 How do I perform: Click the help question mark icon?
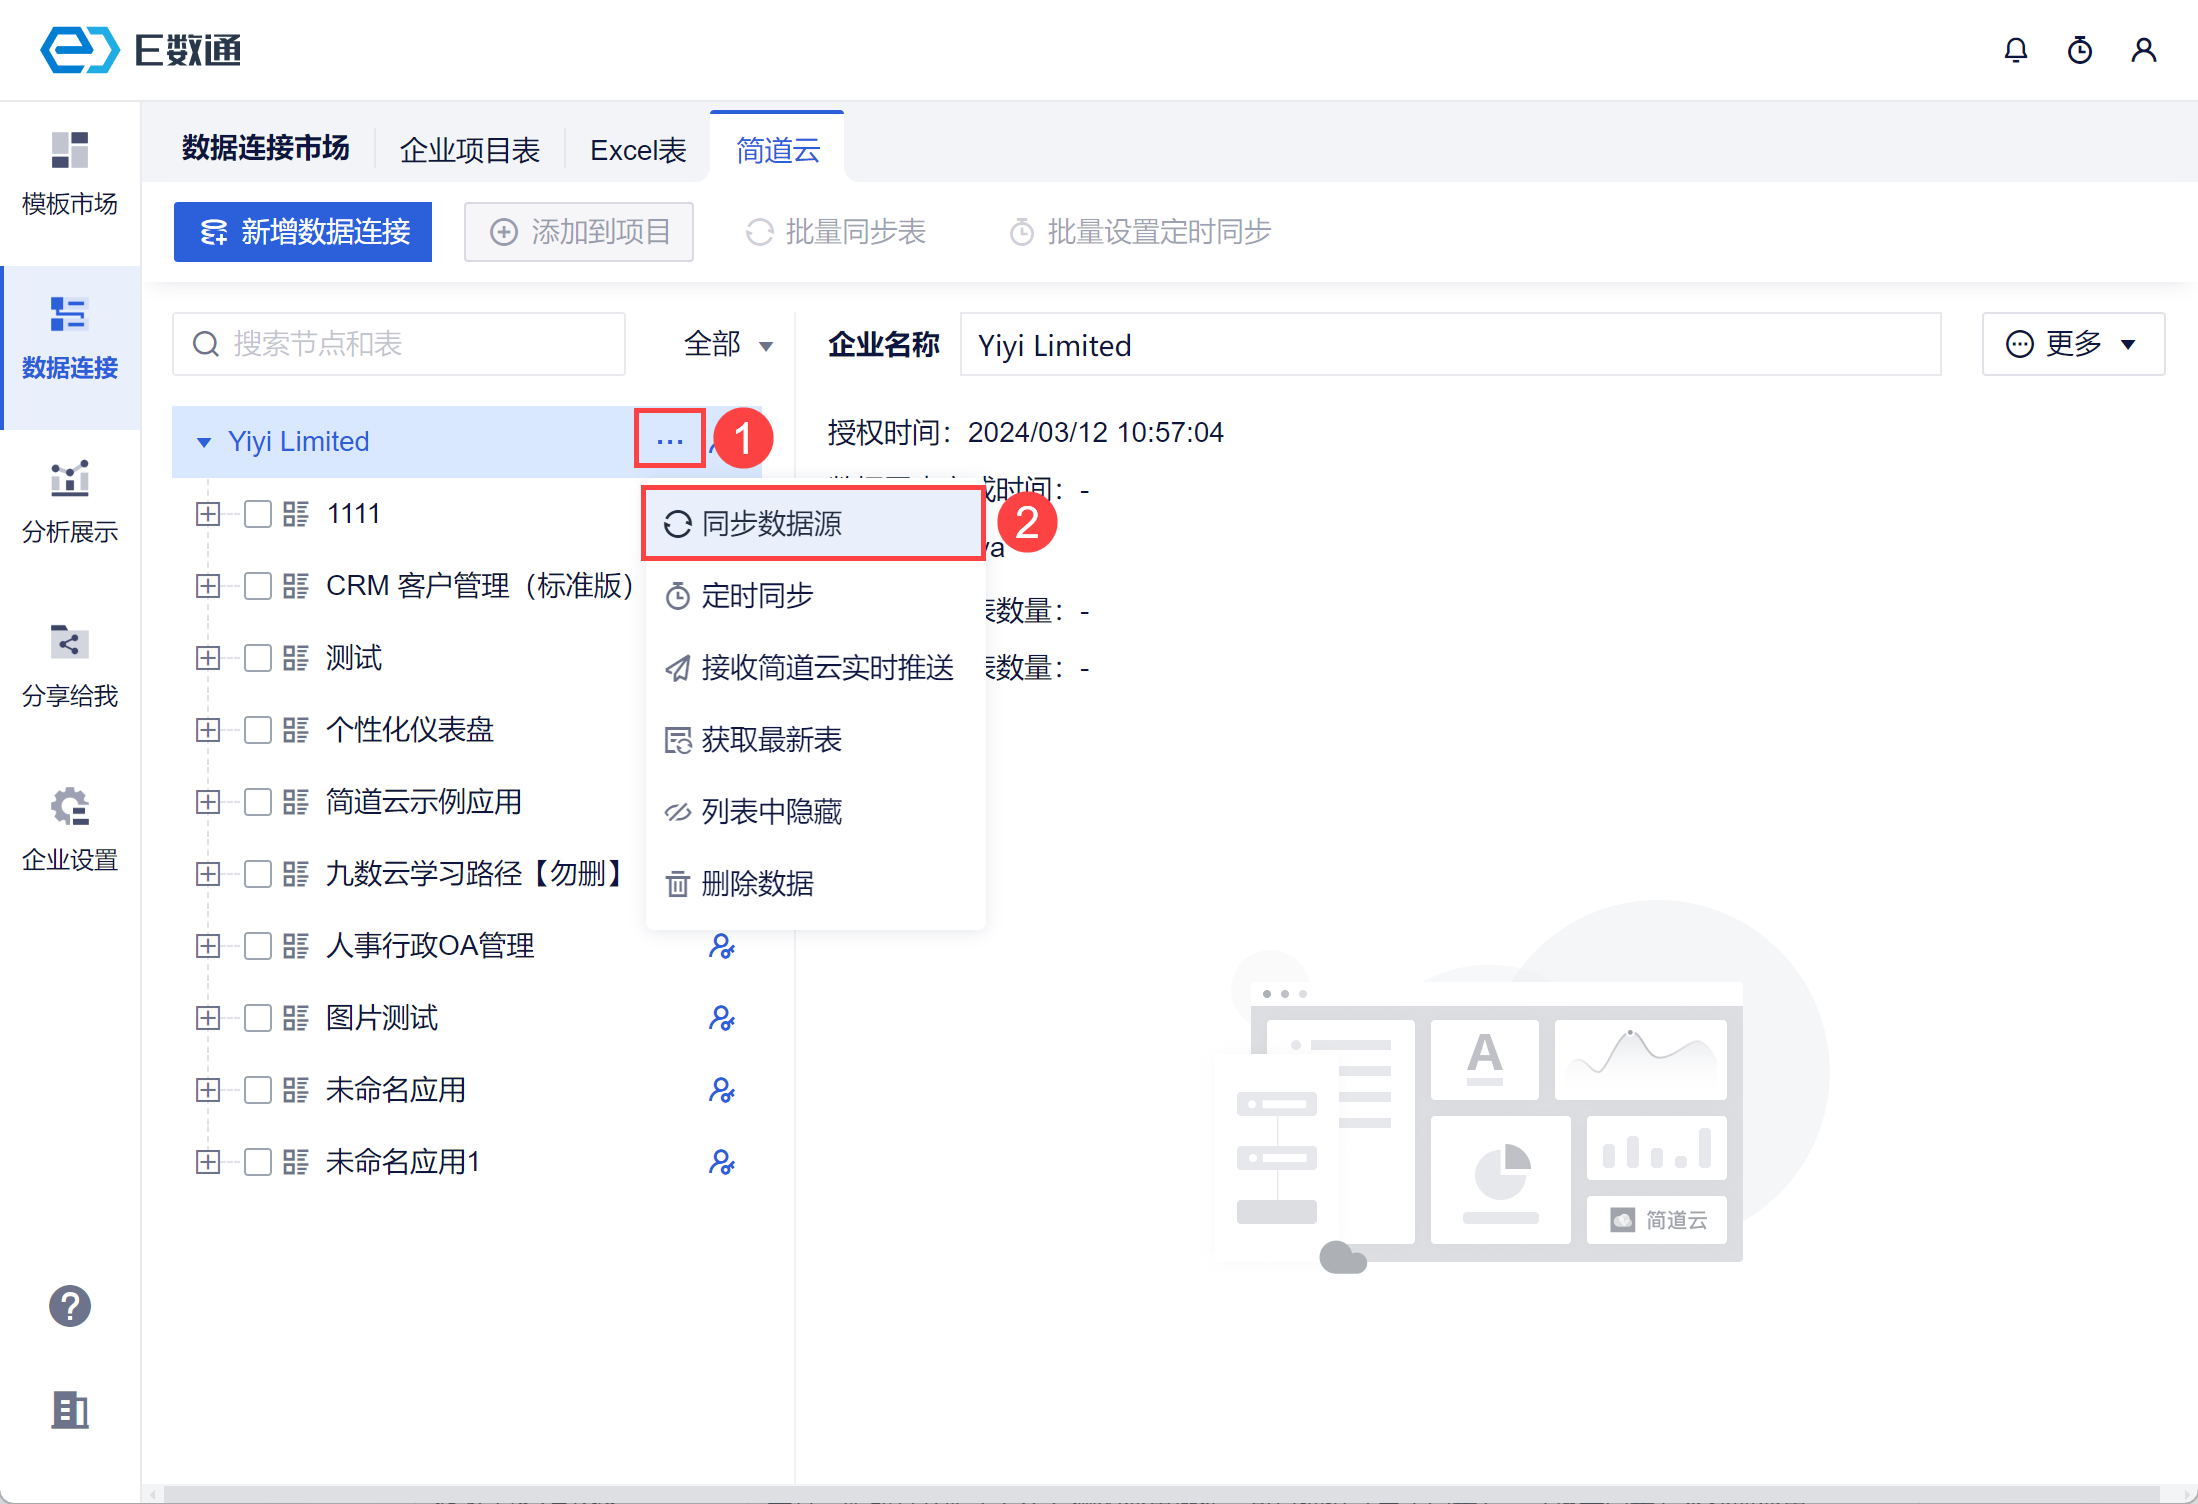(70, 1306)
